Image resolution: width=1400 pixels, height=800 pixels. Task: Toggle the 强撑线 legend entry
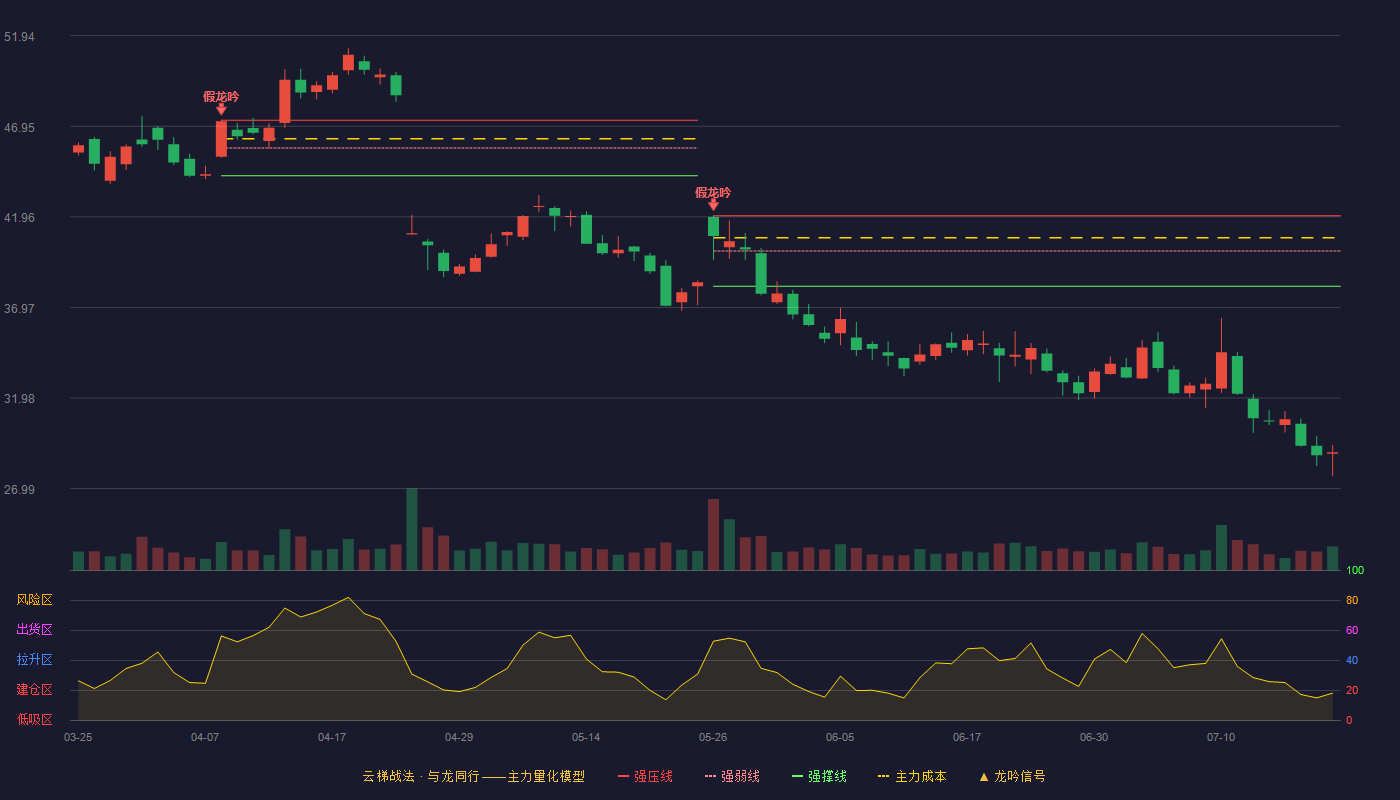click(x=819, y=776)
